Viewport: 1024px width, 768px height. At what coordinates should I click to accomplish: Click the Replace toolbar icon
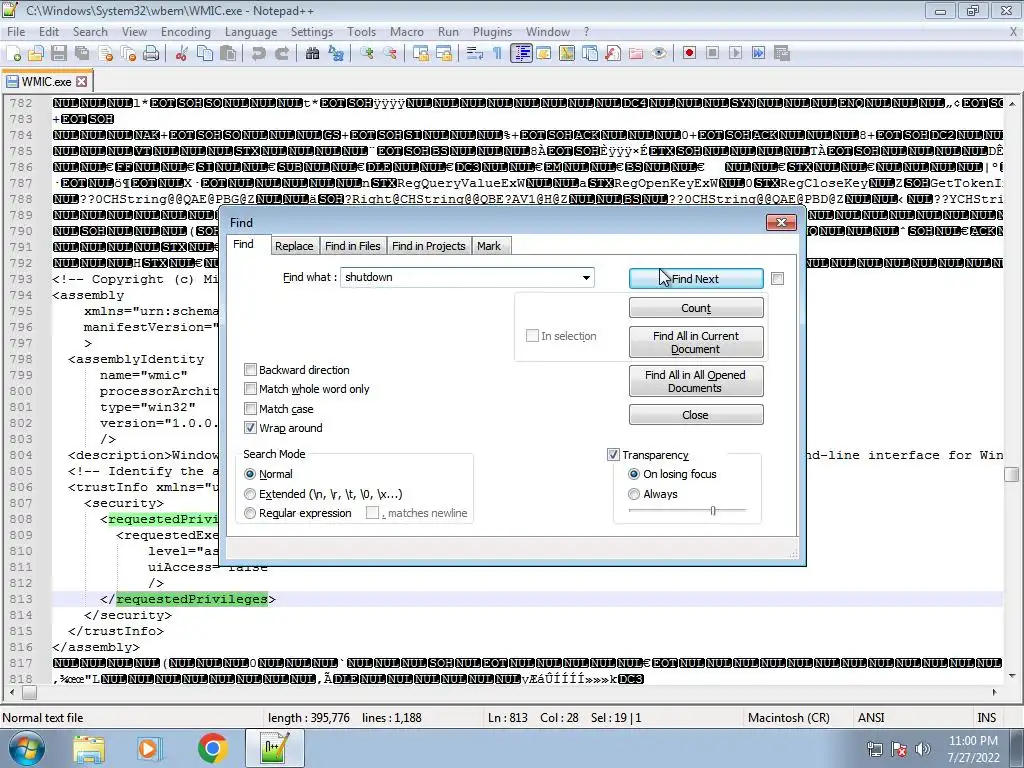pyautogui.click(x=336, y=54)
